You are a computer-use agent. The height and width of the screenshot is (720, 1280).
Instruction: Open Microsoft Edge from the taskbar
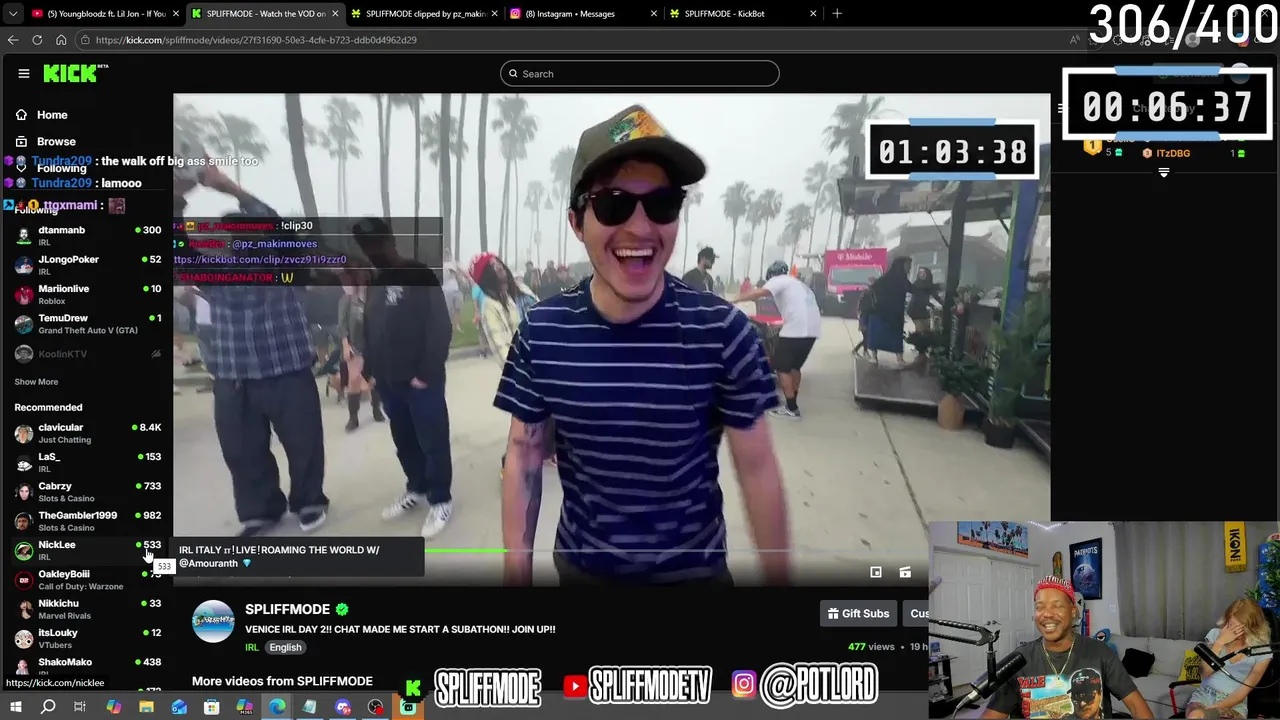277,707
